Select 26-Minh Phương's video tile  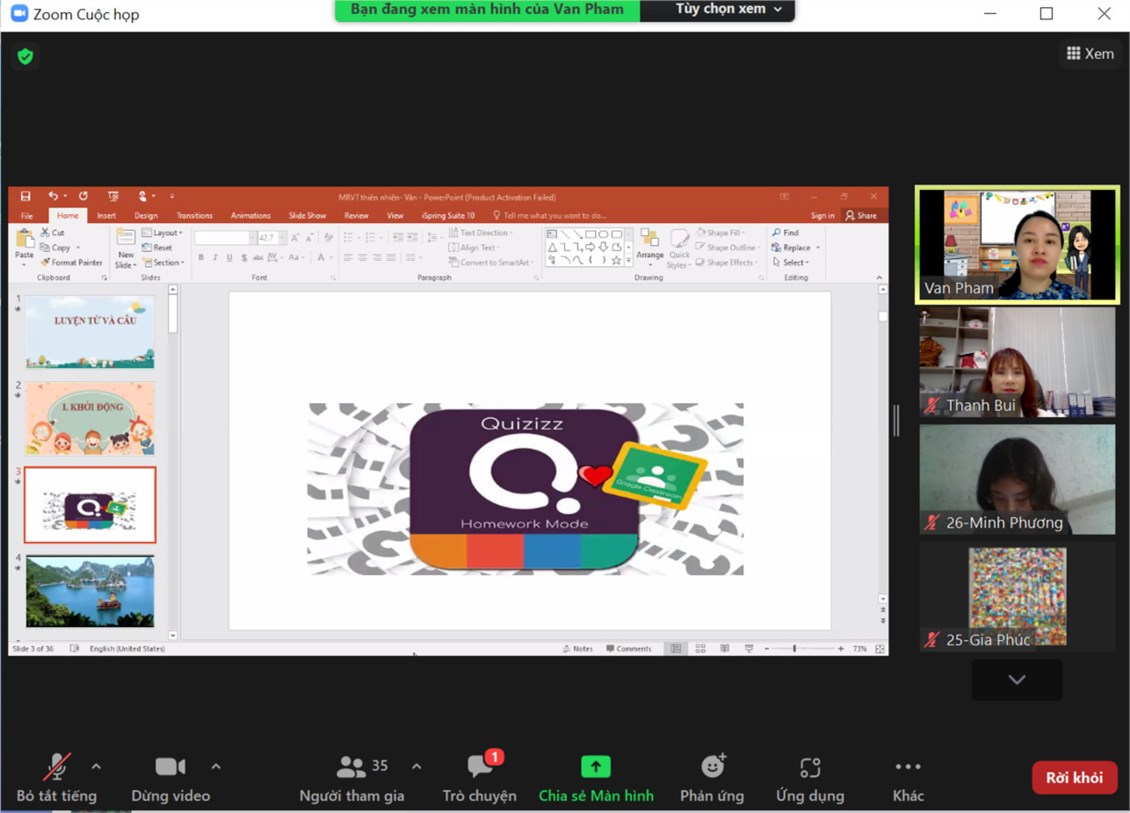(1016, 479)
